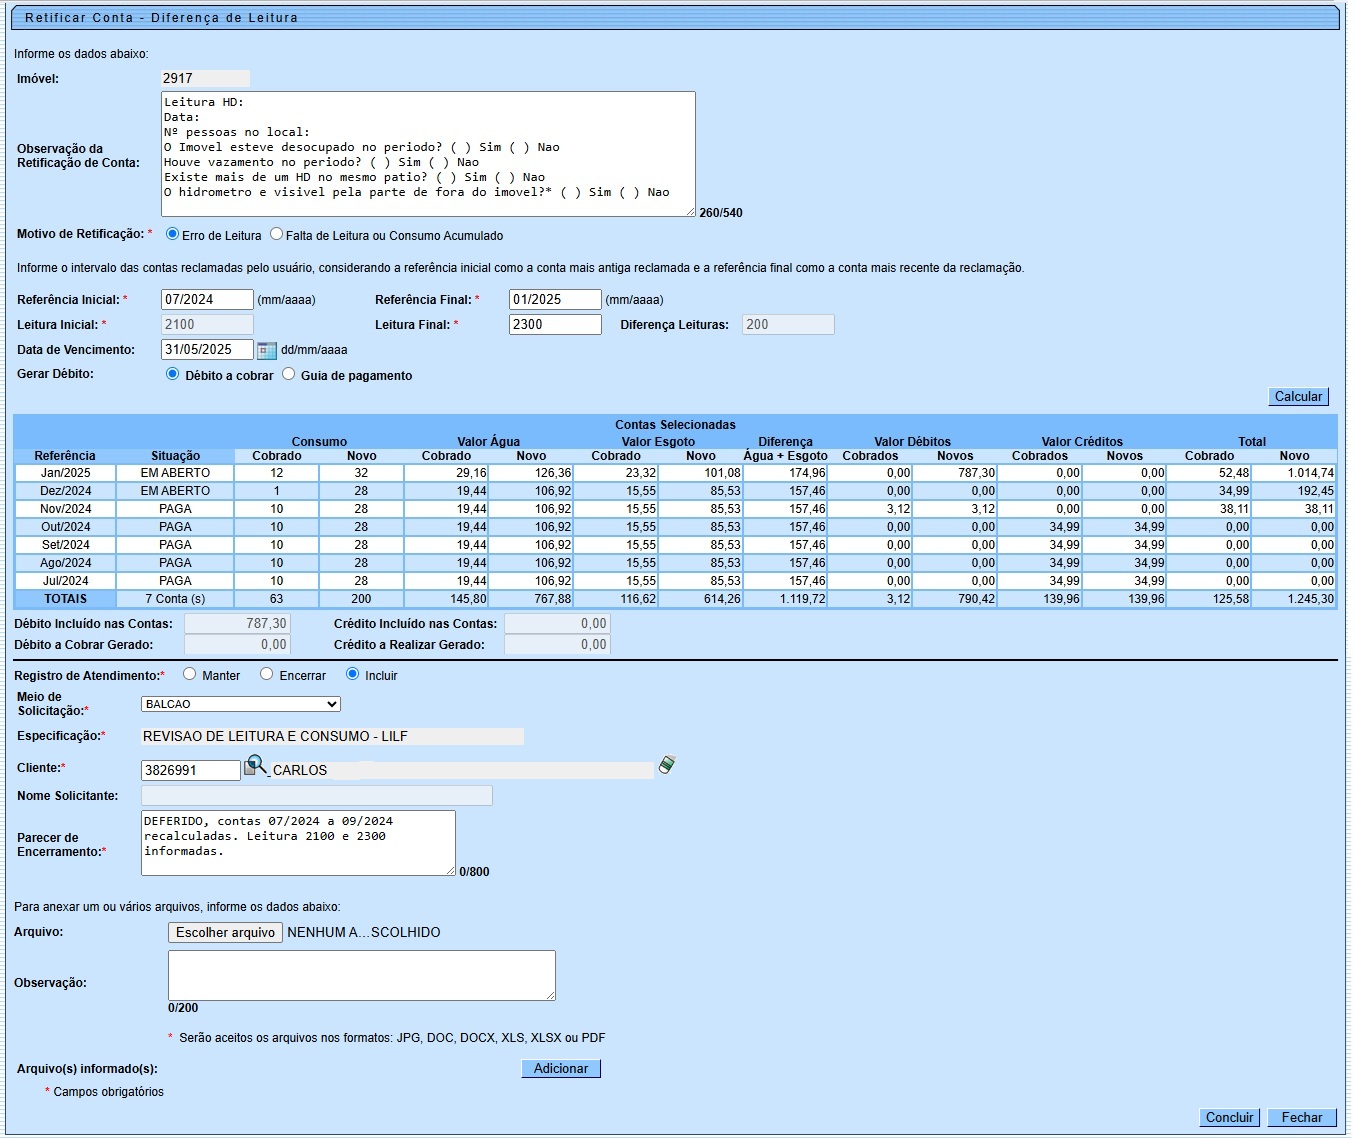Click the file Observação text area
1354x1138 pixels.
pyautogui.click(x=361, y=975)
